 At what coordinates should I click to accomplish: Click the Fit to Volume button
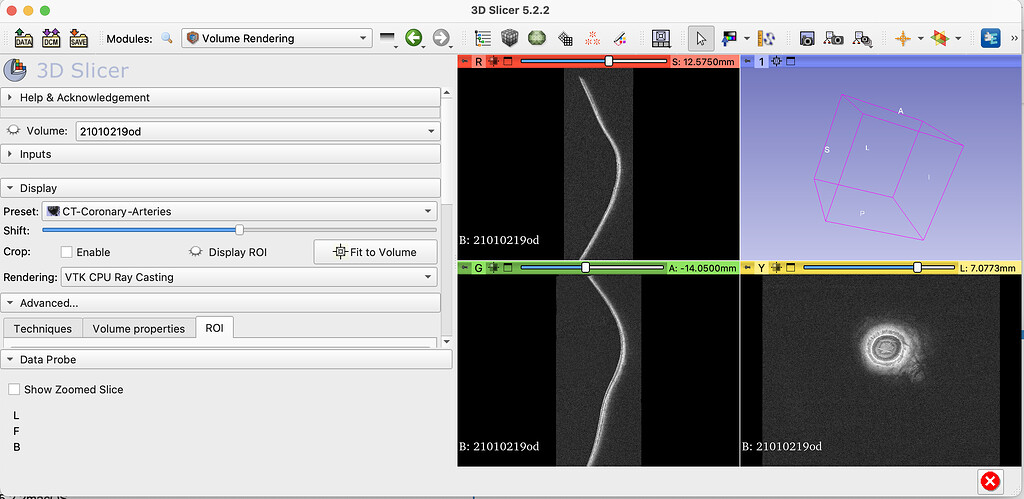pyautogui.click(x=375, y=252)
